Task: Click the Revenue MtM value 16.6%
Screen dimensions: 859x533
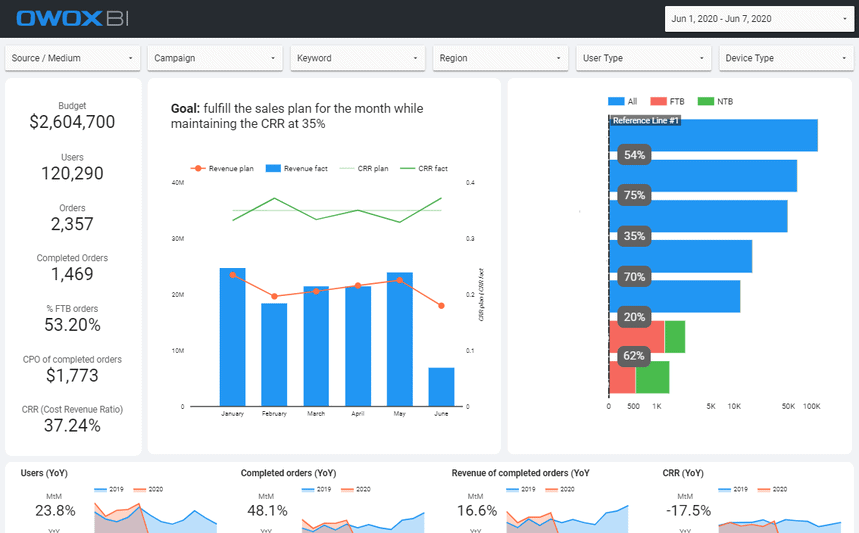Action: tap(477, 511)
